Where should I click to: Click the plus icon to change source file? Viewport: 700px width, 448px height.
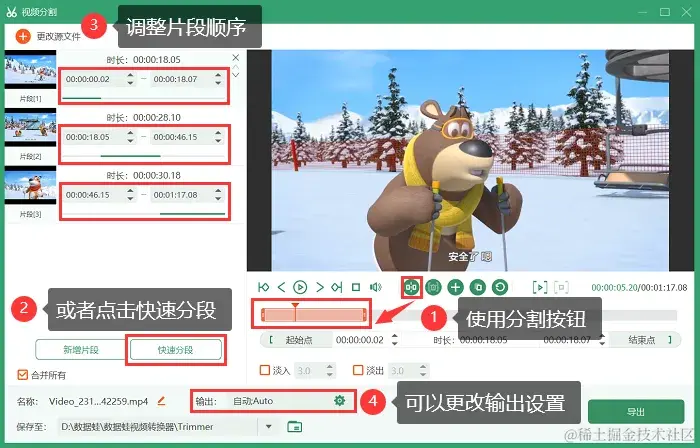[x=23, y=36]
